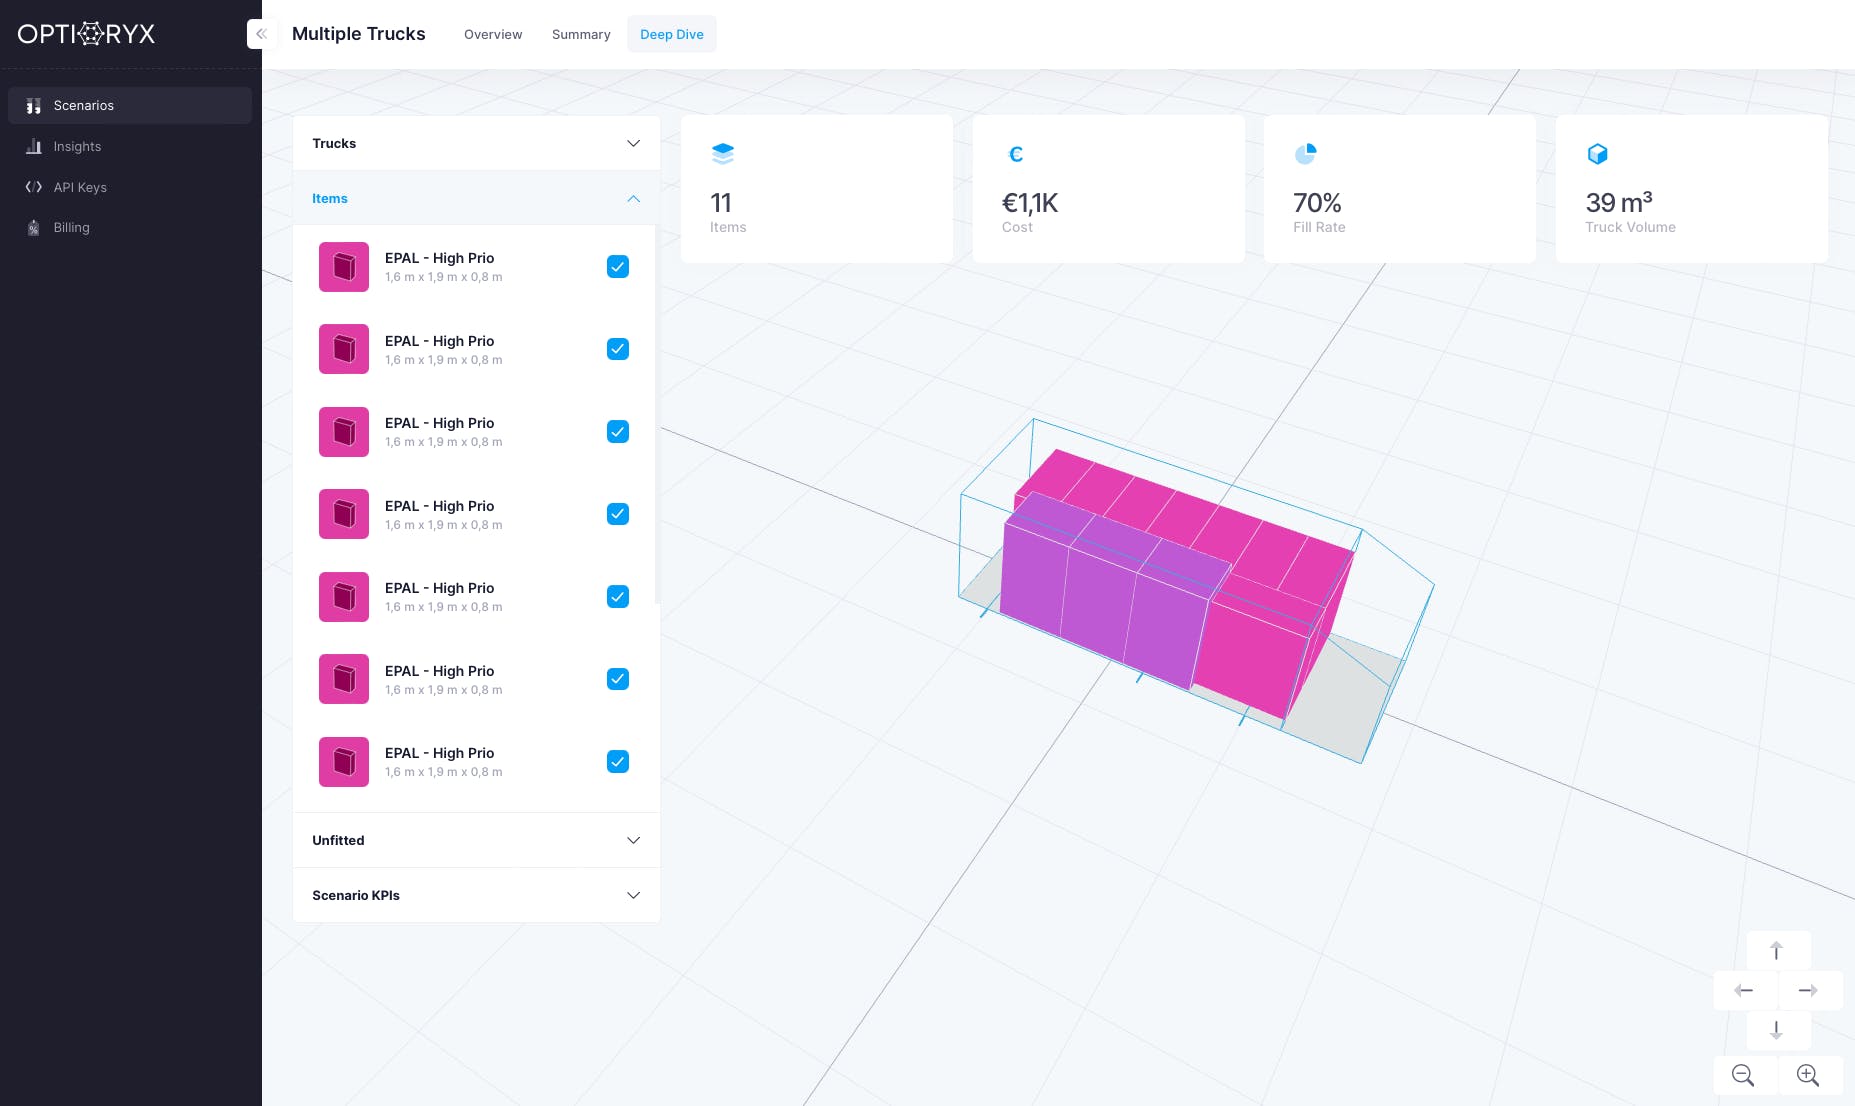Open Billing in the sidebar
The image size is (1855, 1106).
pos(130,228)
